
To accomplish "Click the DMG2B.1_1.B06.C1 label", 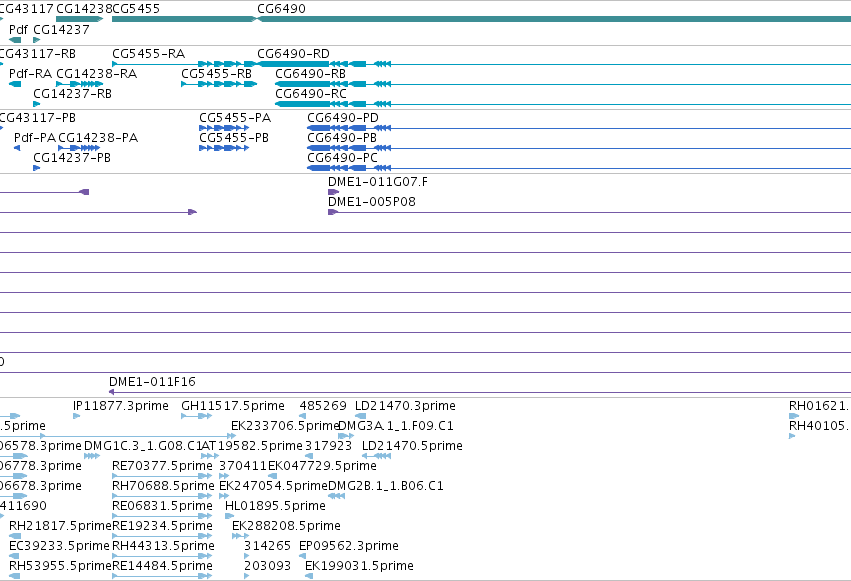I will (386, 486).
